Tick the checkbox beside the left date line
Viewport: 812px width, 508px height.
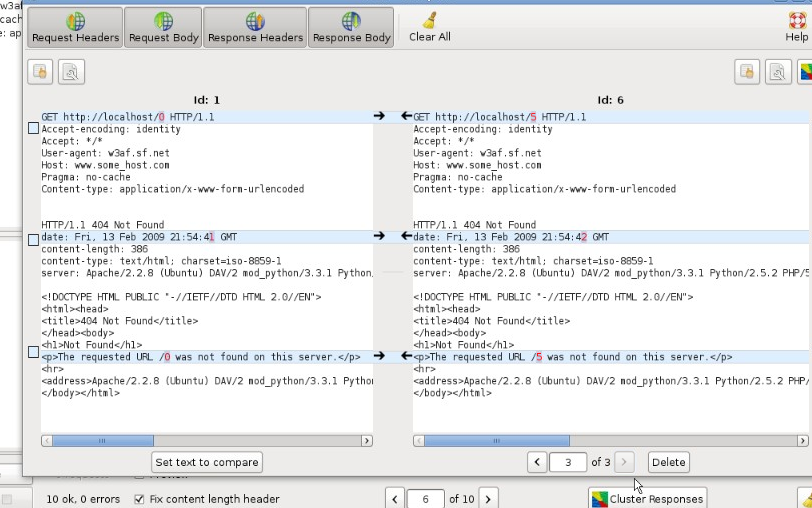point(33,239)
